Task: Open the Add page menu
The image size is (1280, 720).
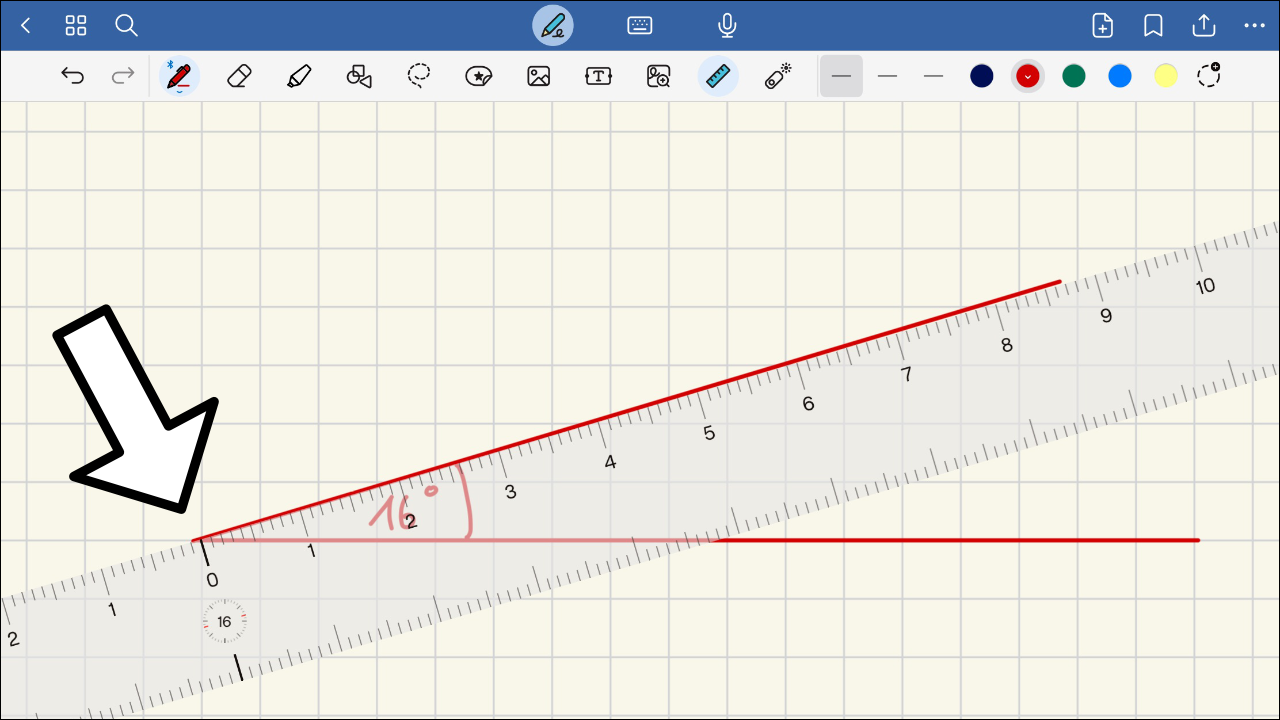Action: click(1102, 26)
